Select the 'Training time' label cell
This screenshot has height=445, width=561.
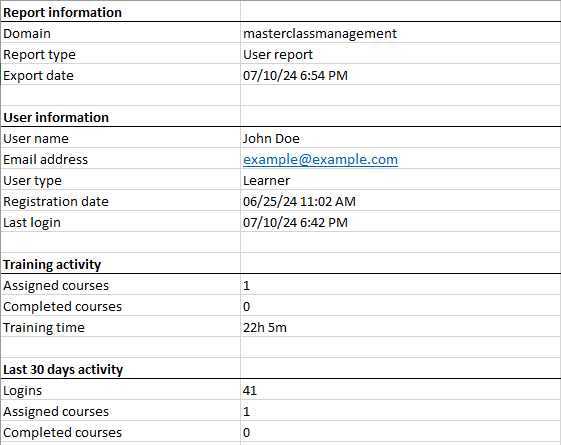pos(121,327)
